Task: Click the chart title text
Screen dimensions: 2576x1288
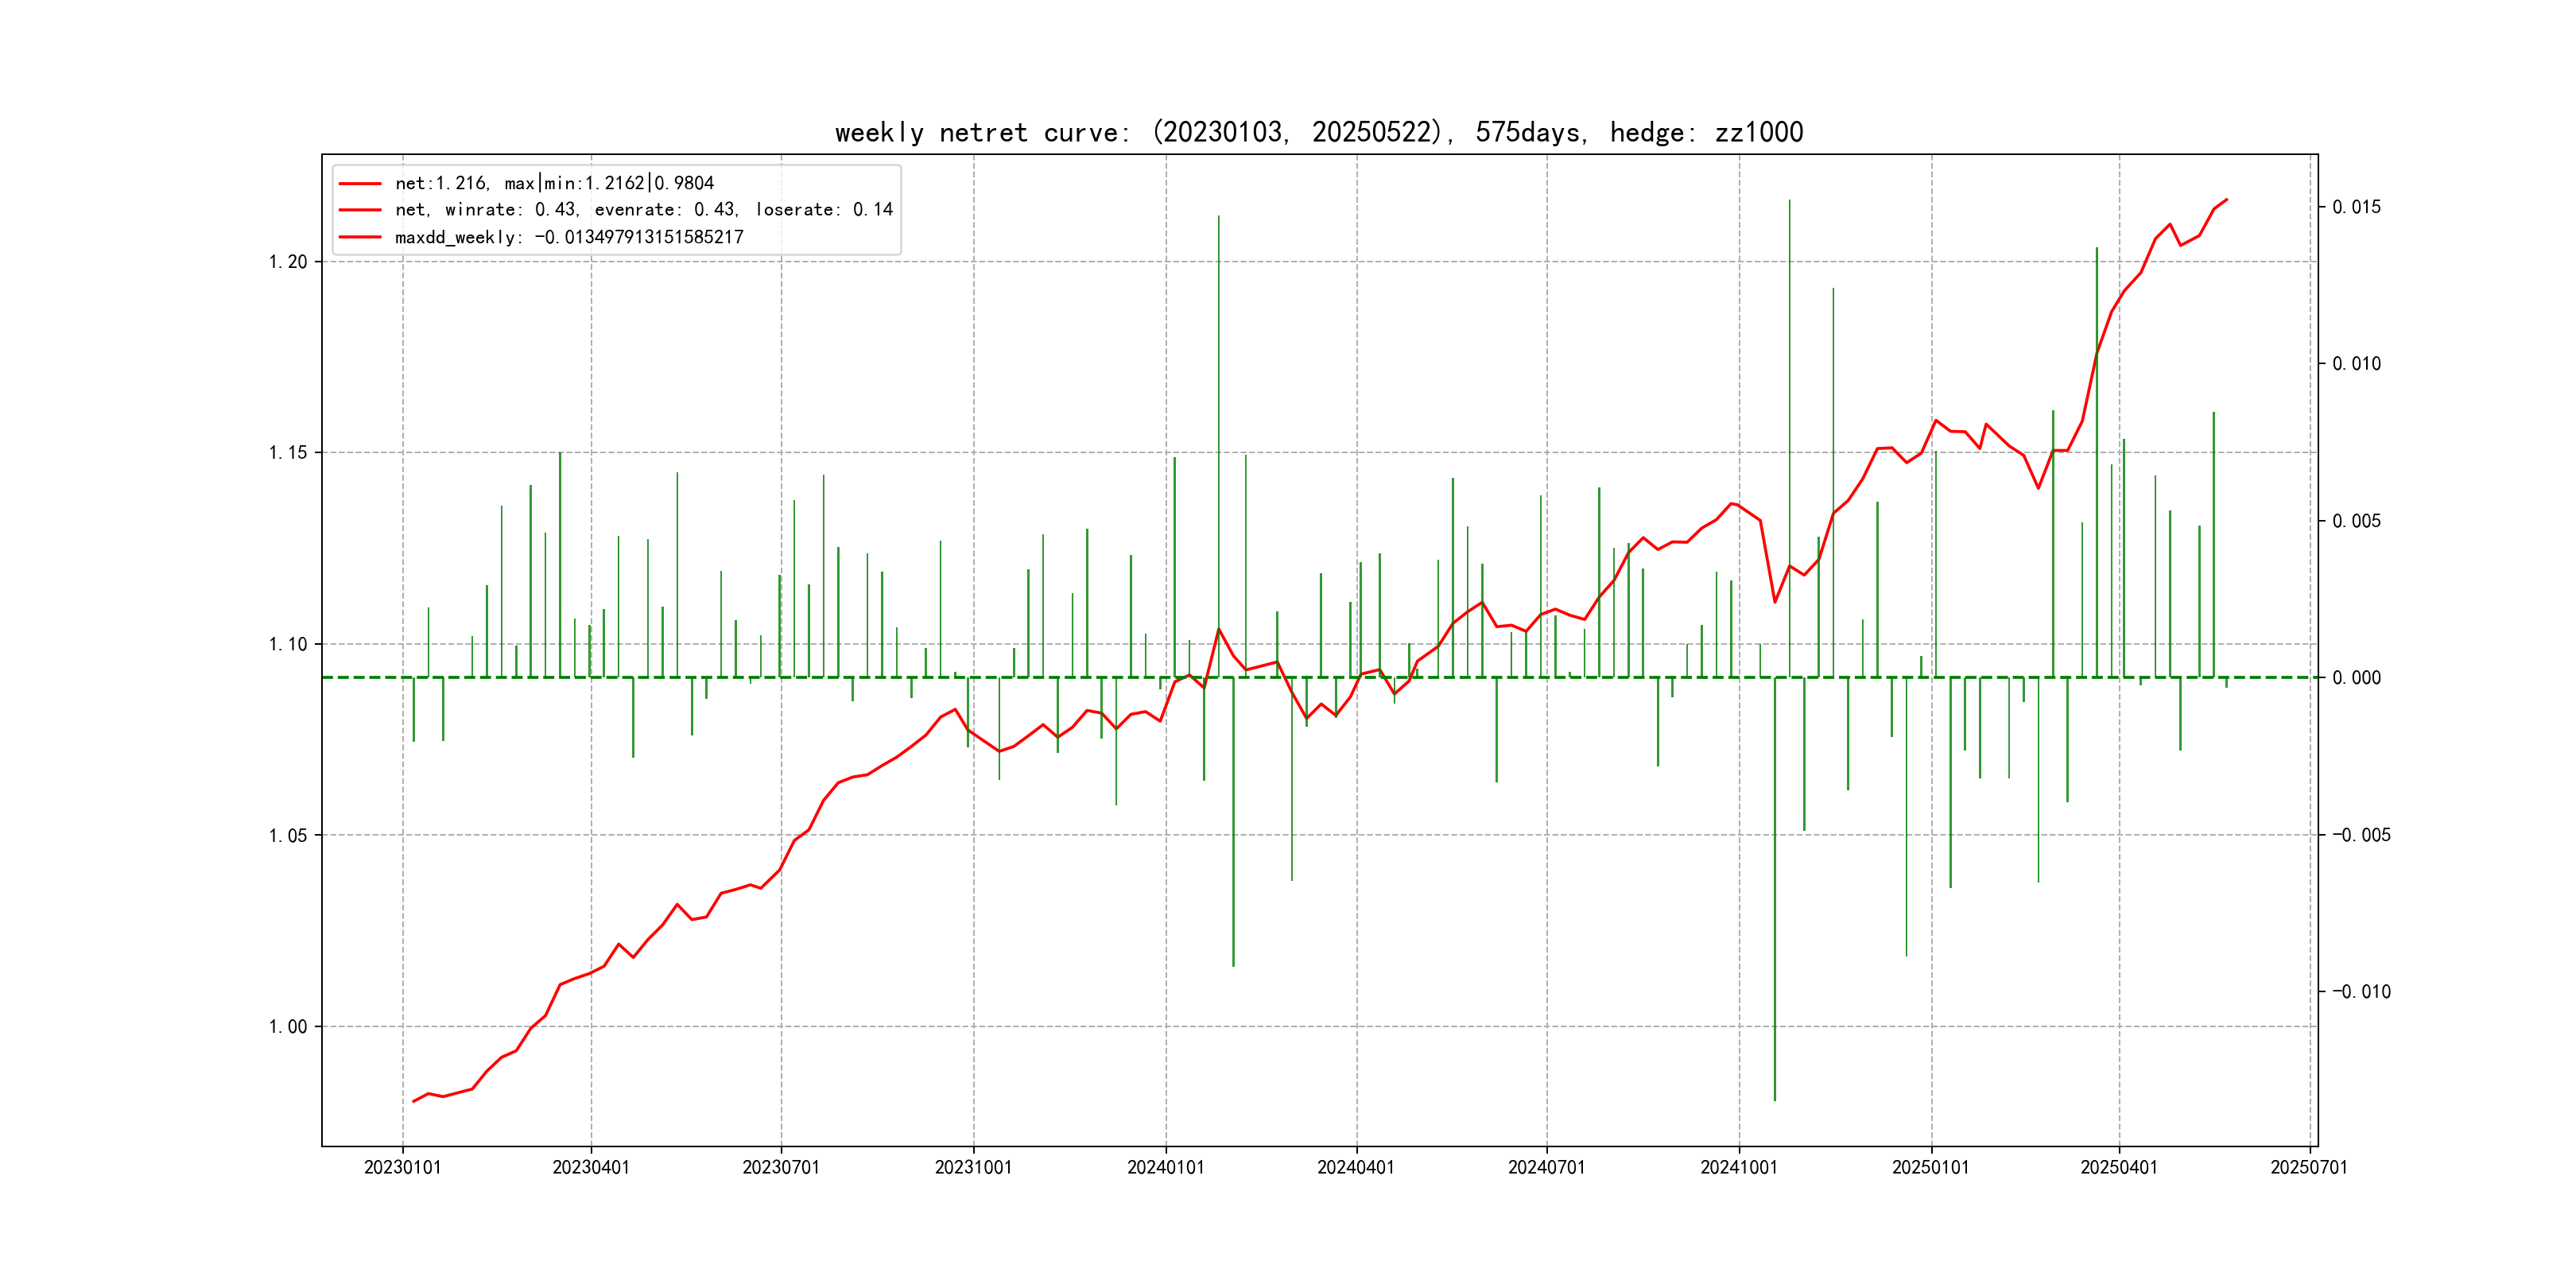Action: point(1318,132)
